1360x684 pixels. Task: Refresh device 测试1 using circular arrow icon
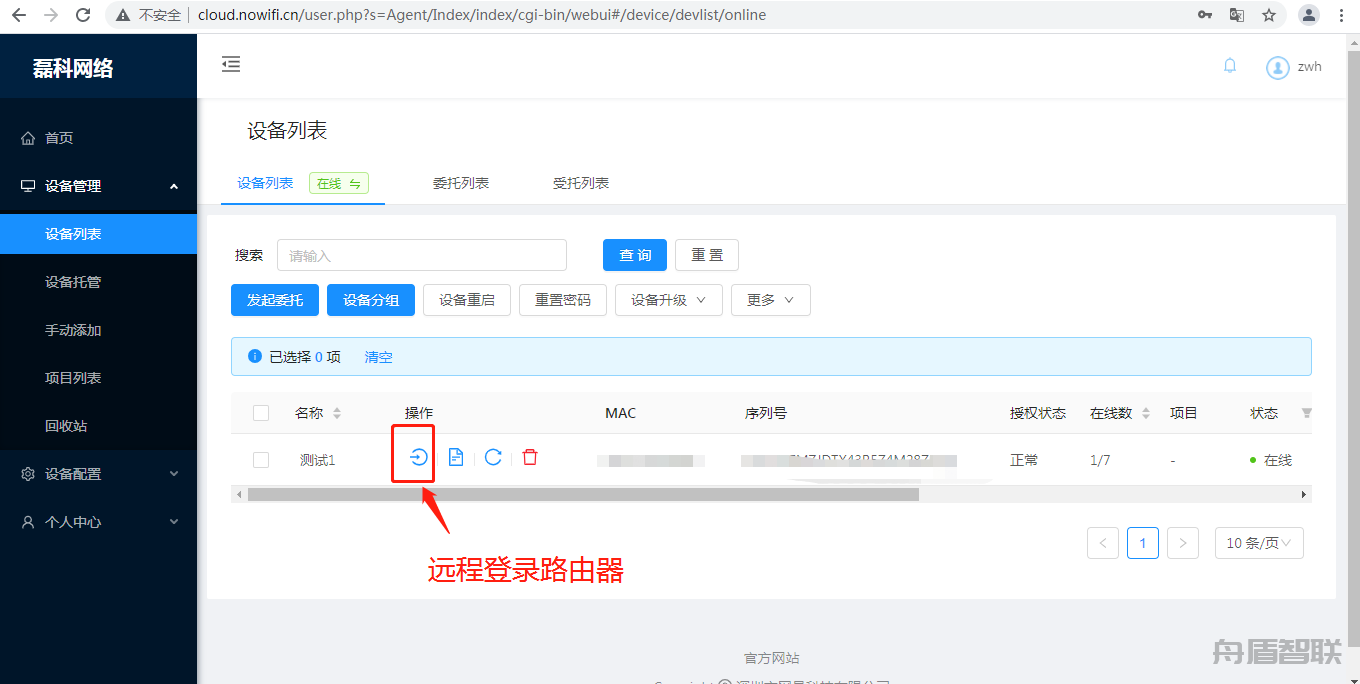point(493,457)
